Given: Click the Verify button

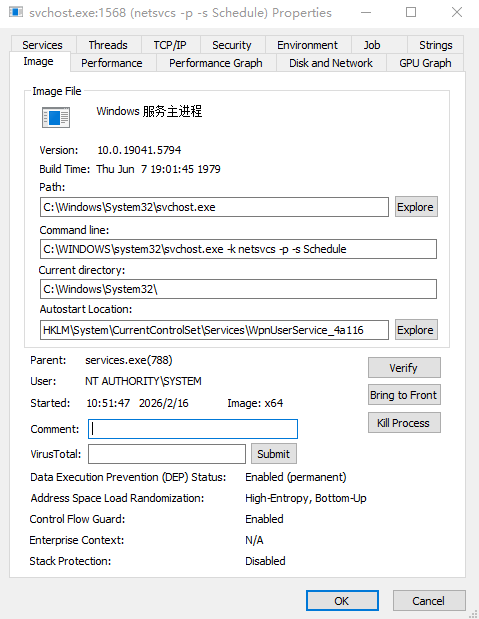Looking at the screenshot, I should pyautogui.click(x=404, y=368).
